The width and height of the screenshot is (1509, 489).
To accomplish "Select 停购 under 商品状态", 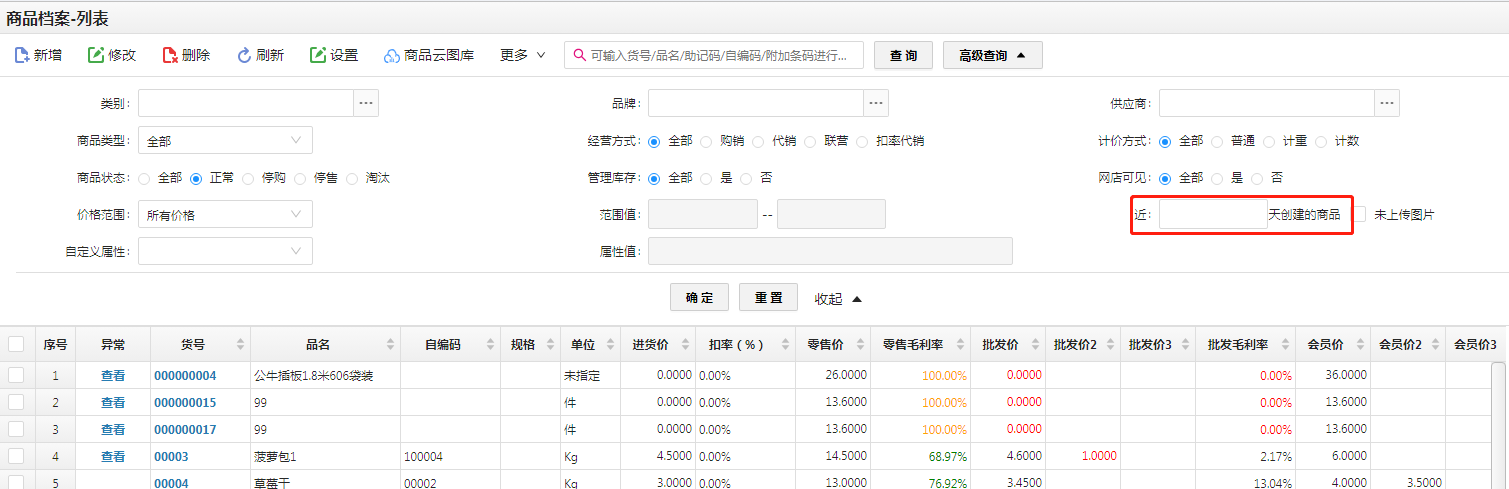I will 248,178.
